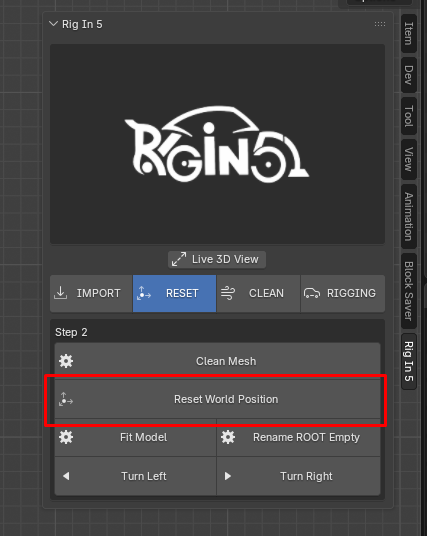
Task: Click the Clean Mesh button
Action: pos(217,361)
